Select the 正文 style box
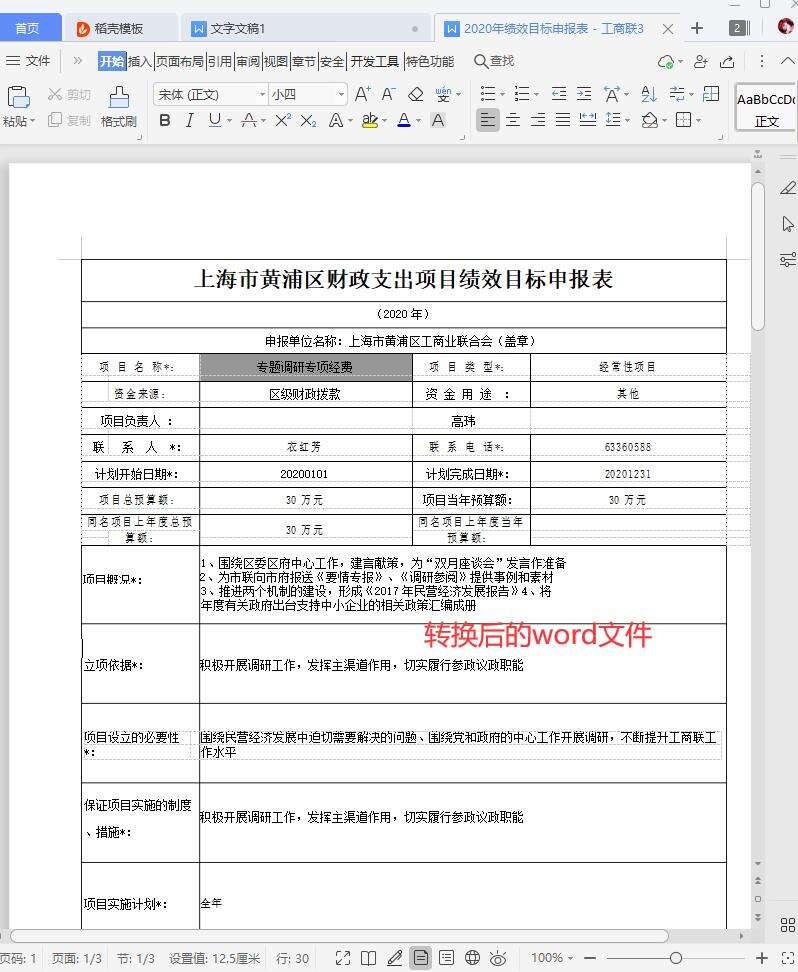 click(766, 107)
